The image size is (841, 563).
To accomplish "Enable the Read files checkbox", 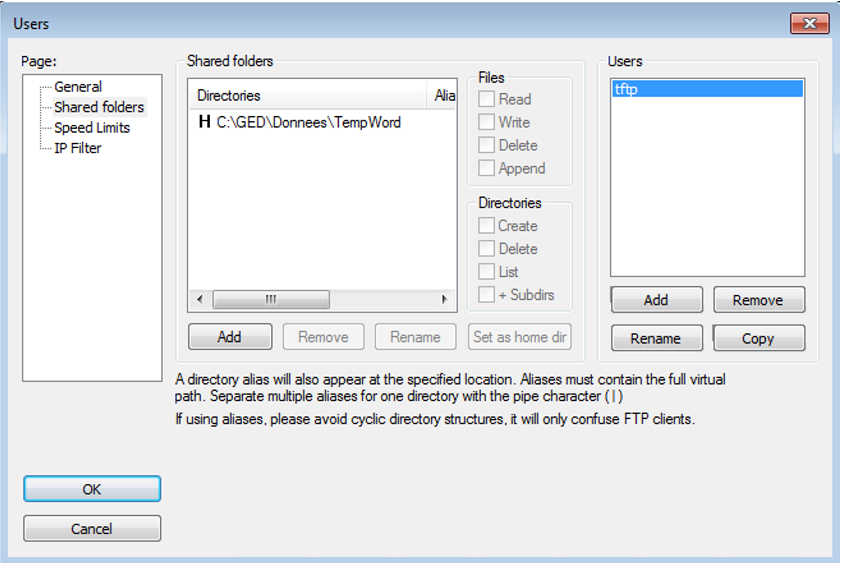I will pos(487,99).
